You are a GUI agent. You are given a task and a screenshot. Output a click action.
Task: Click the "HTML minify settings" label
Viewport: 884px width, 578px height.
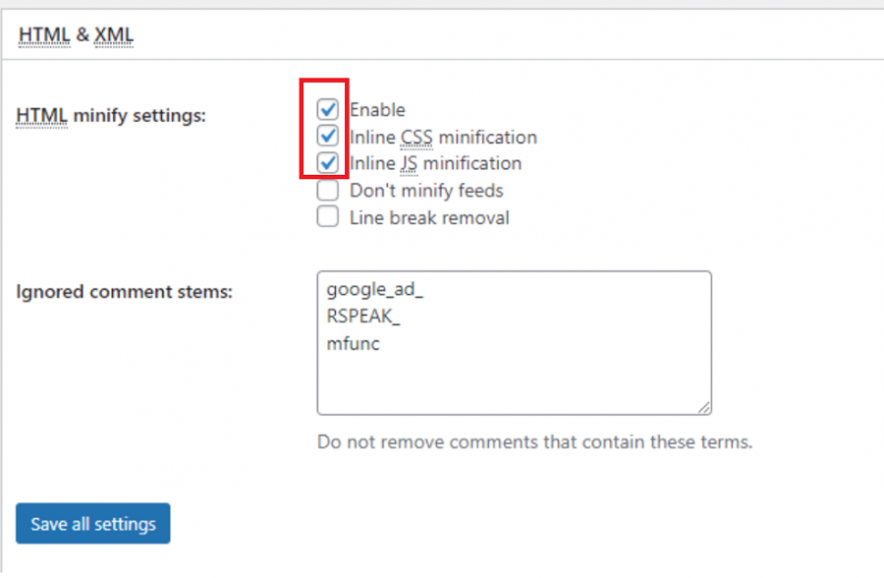coord(110,116)
